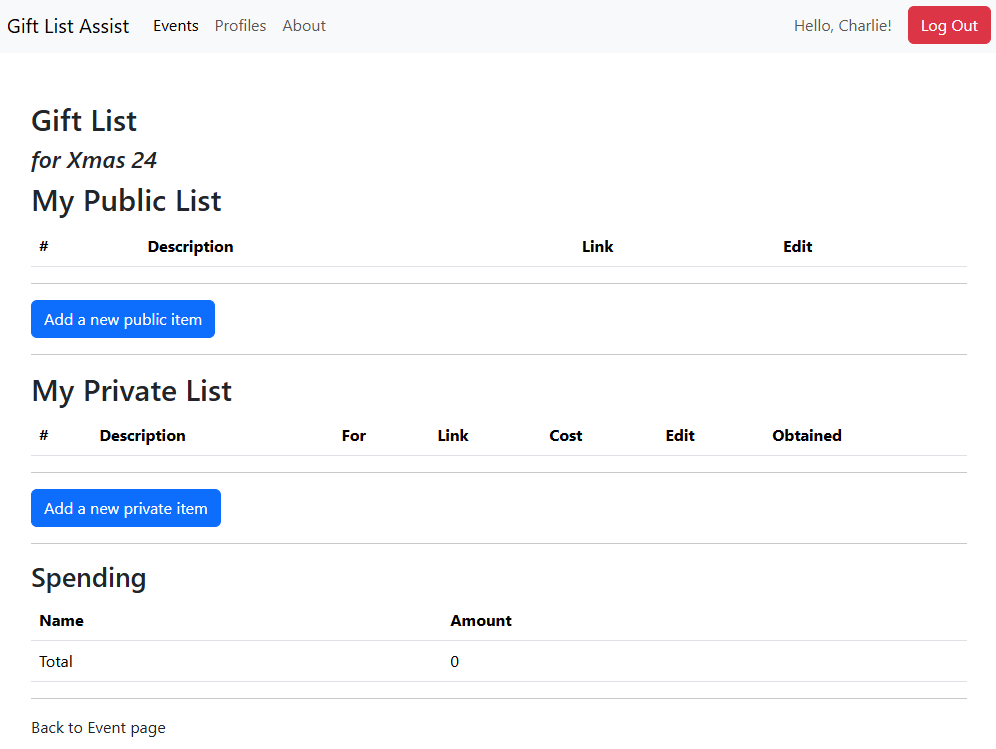Open the Events nav item
The image size is (996, 749).
175,26
